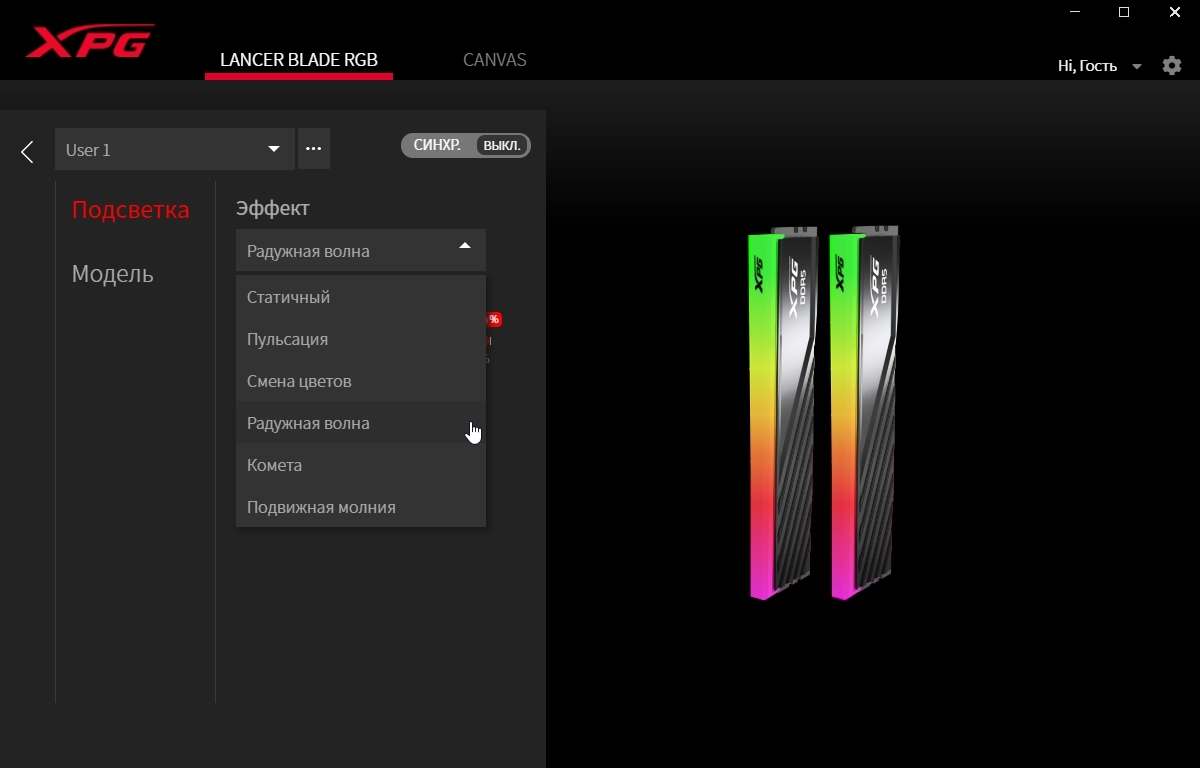Choose the Смена цветов effect
The height and width of the screenshot is (768, 1200).
(x=361, y=381)
